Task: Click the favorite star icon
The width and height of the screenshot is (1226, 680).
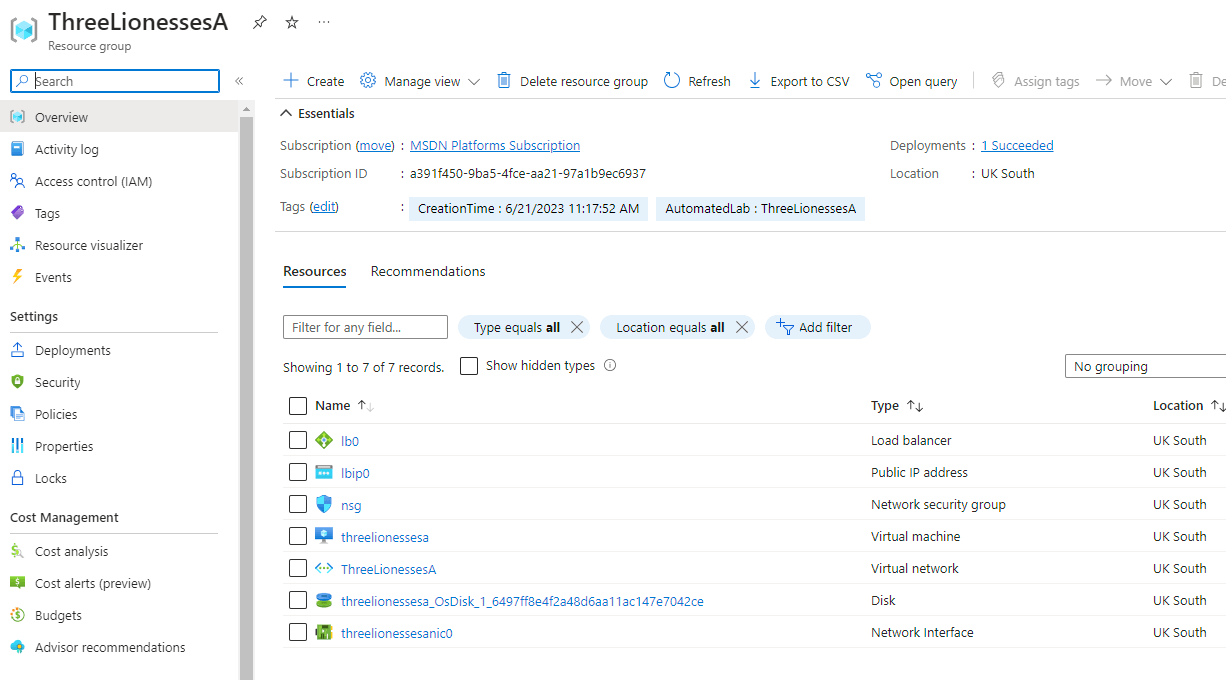Action: [292, 22]
